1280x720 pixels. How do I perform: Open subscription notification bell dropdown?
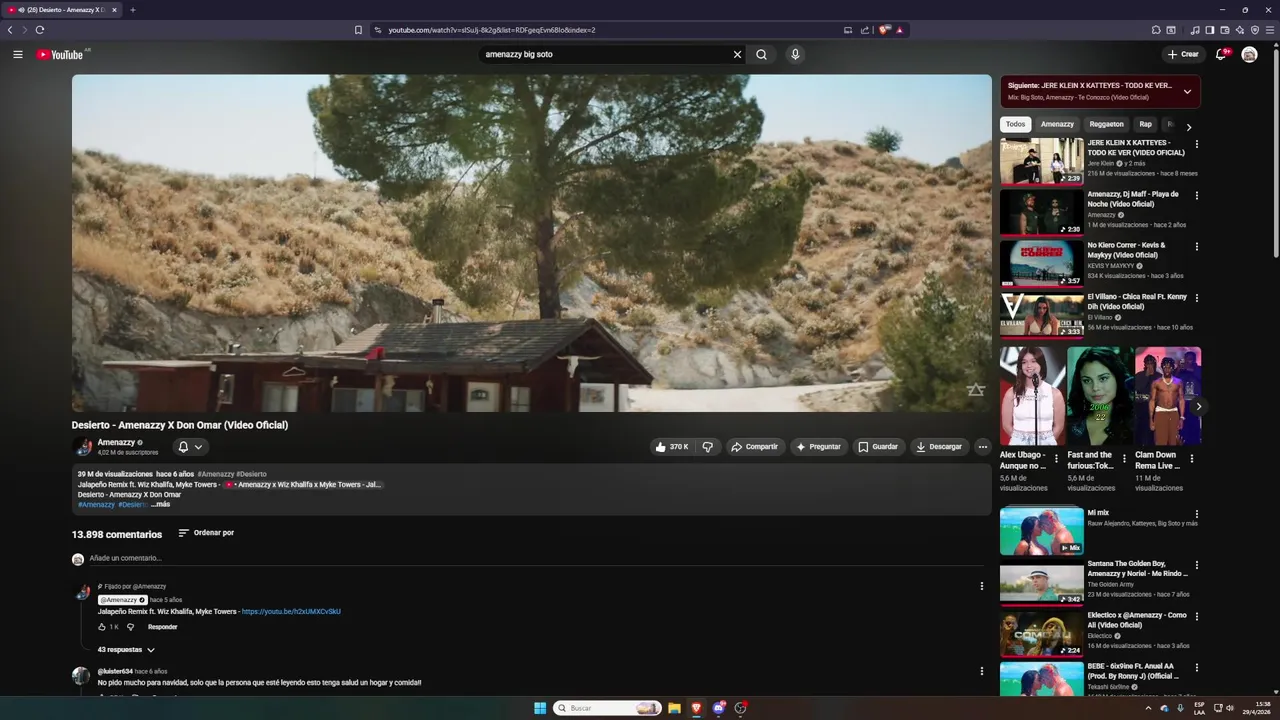190,447
